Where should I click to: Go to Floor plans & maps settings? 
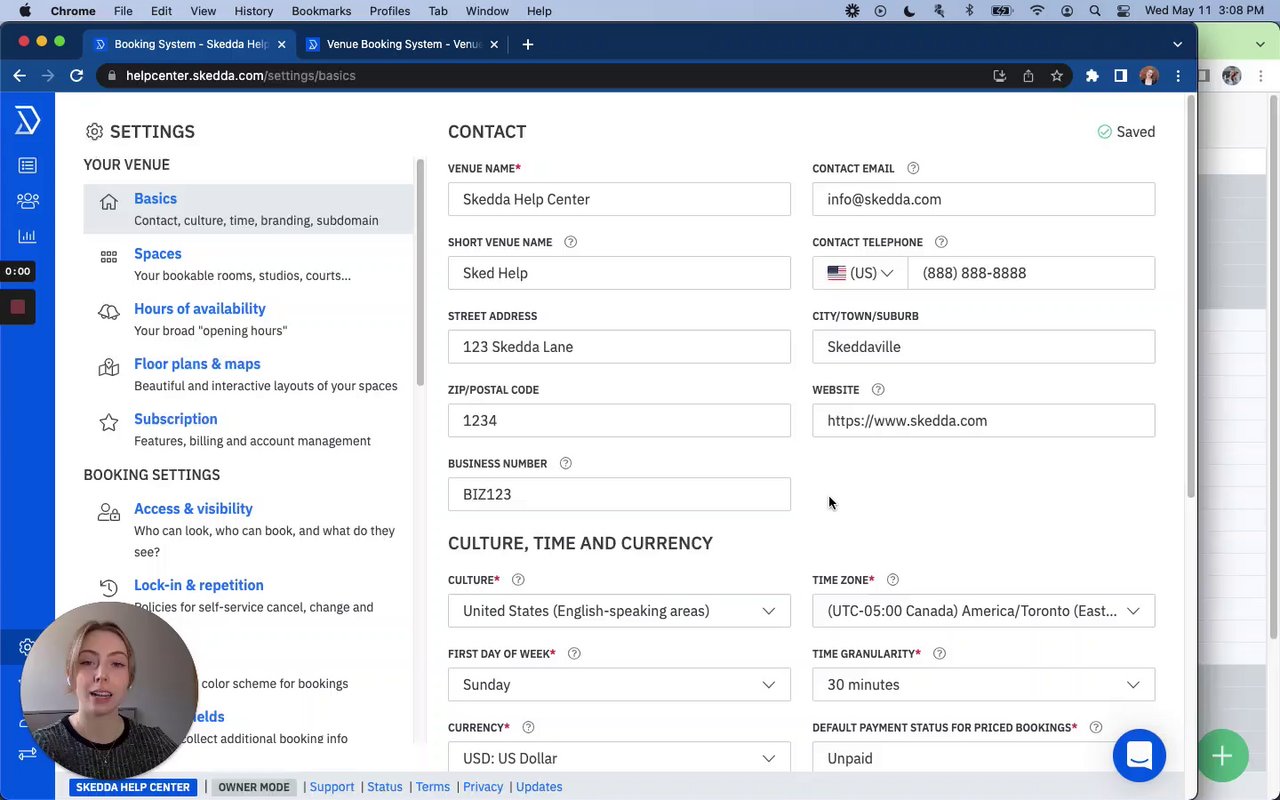click(x=248, y=374)
